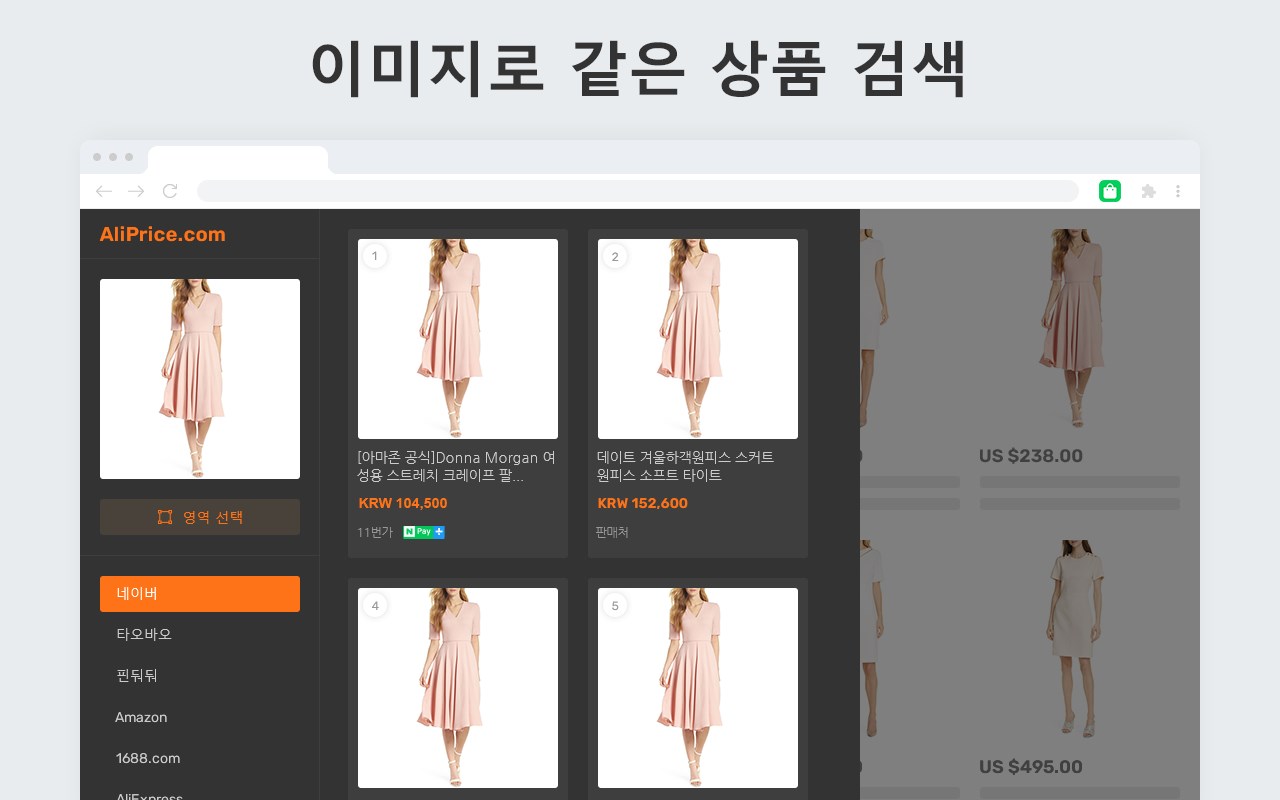
Task: Click the 영역 선택 button
Action: (x=200, y=517)
